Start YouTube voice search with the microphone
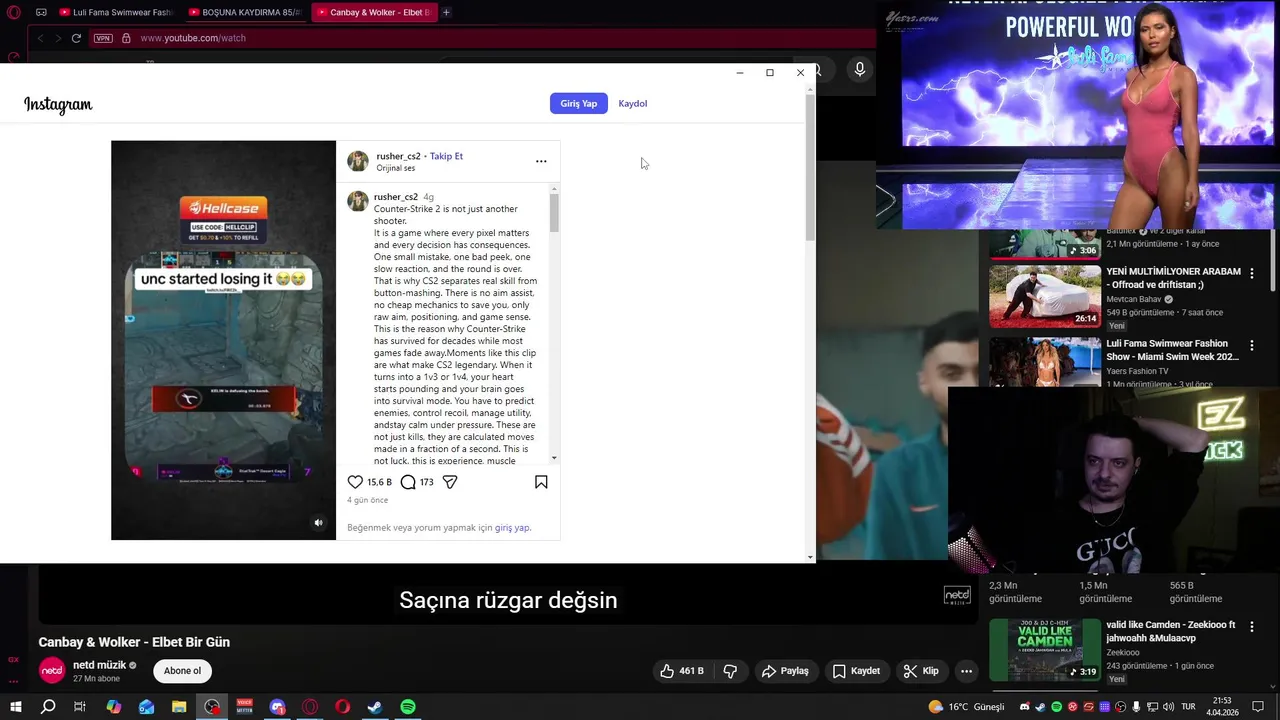Viewport: 1280px width, 720px height. pos(859,69)
